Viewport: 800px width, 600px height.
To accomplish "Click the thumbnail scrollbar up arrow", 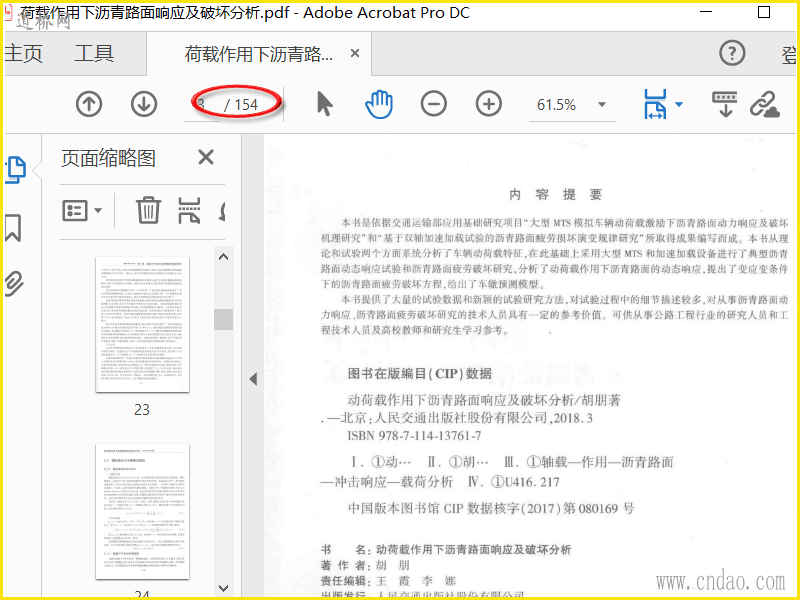I will coord(223,257).
